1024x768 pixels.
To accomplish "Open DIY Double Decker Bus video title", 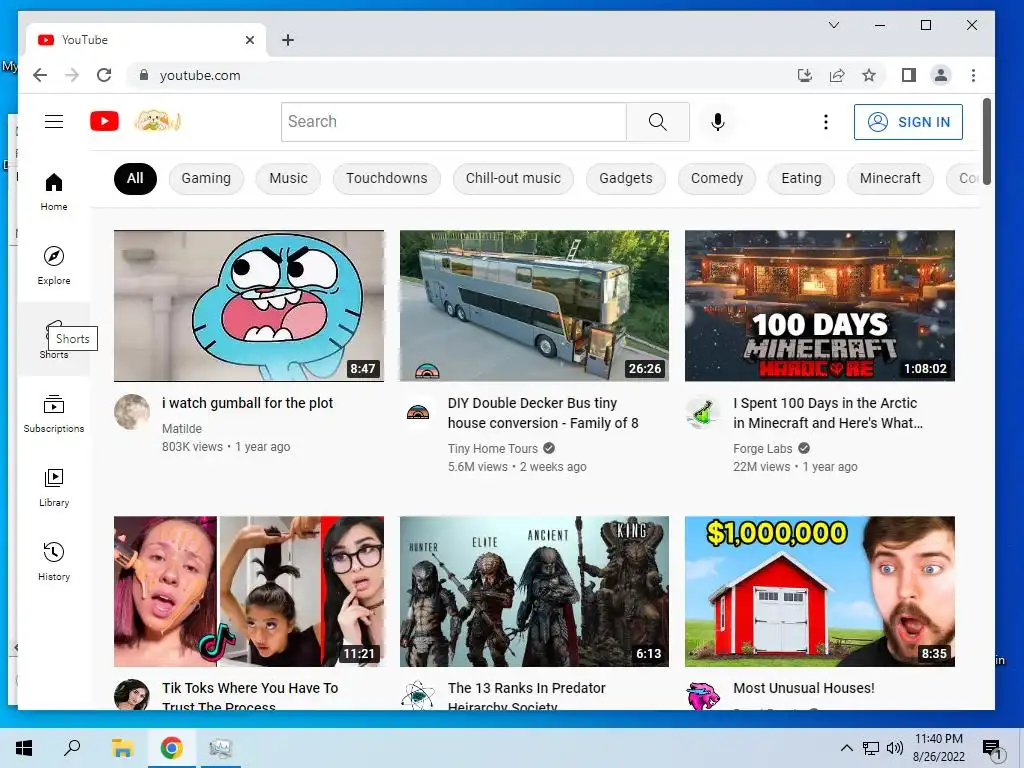I will tap(543, 413).
